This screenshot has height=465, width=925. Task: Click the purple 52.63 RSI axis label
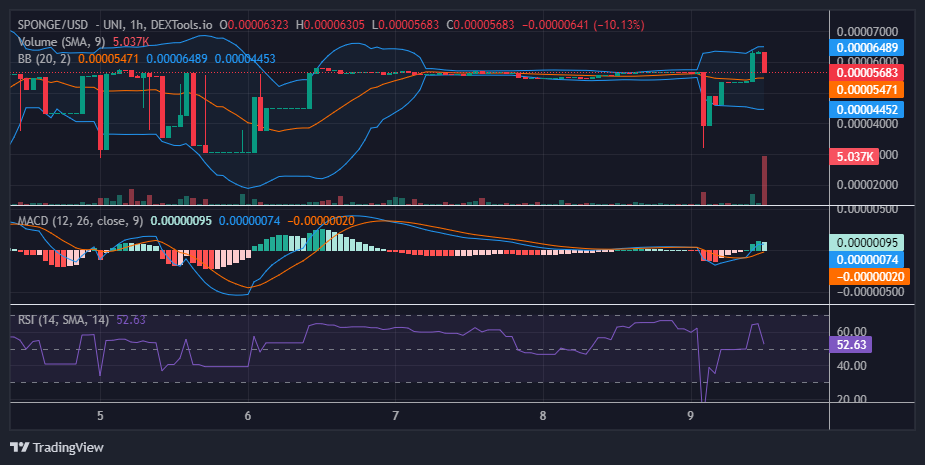click(x=851, y=345)
